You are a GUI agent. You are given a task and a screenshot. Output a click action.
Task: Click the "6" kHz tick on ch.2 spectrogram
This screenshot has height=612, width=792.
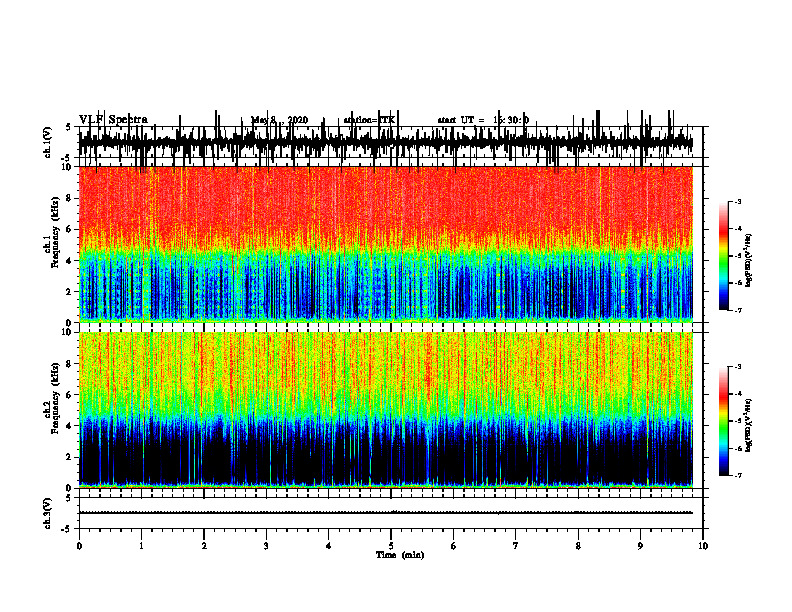(69, 395)
